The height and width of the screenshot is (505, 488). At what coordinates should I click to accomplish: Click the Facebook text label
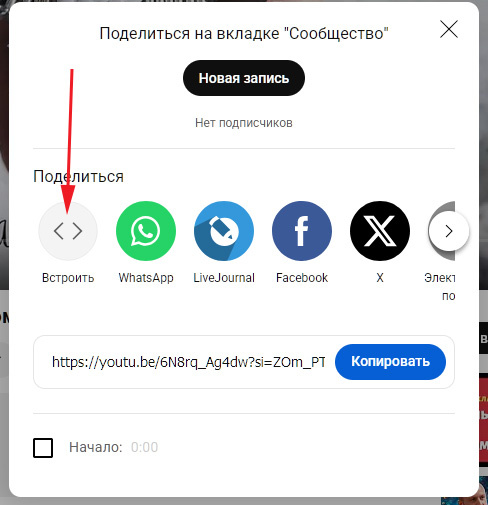pyautogui.click(x=302, y=278)
